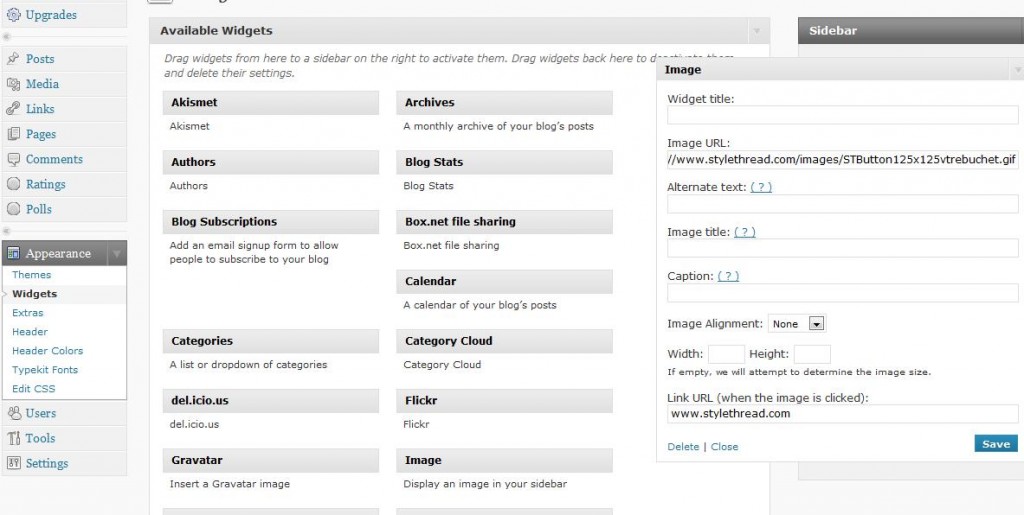Select Header Colors submenu item

click(48, 351)
